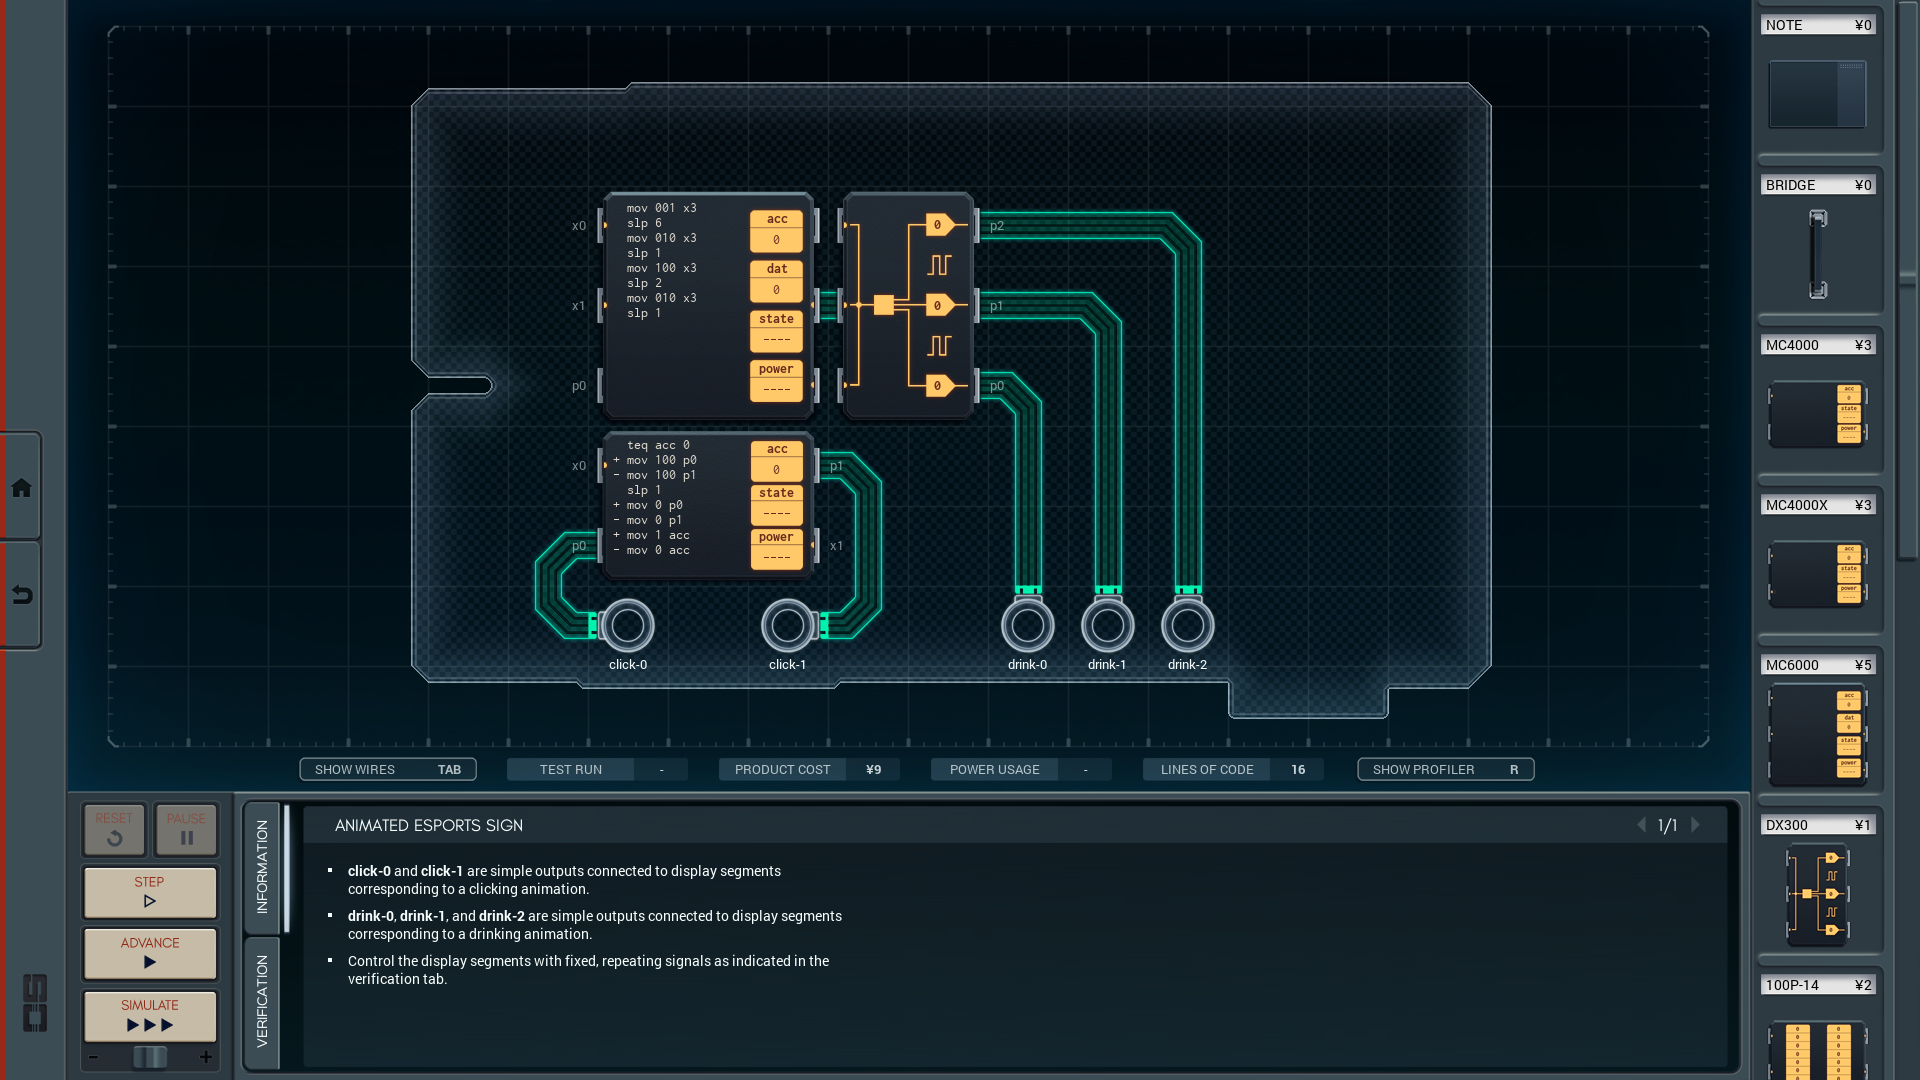
Task: Pick the MC6000 microcontroller part
Action: (x=1818, y=735)
